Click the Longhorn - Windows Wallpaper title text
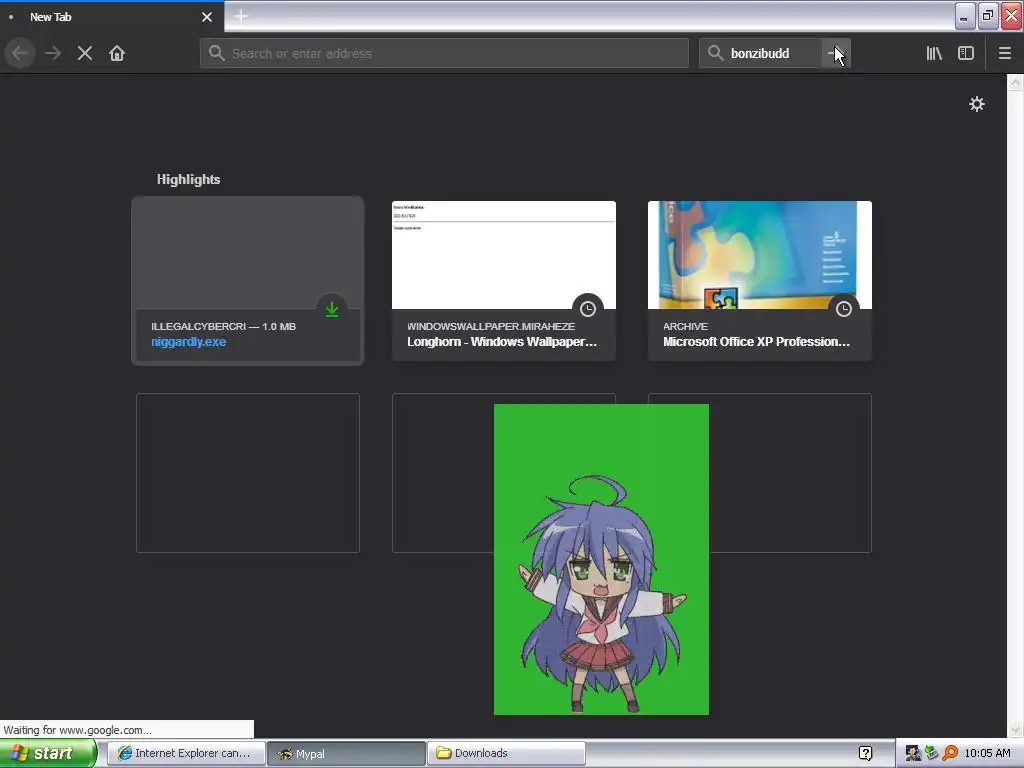 point(502,342)
